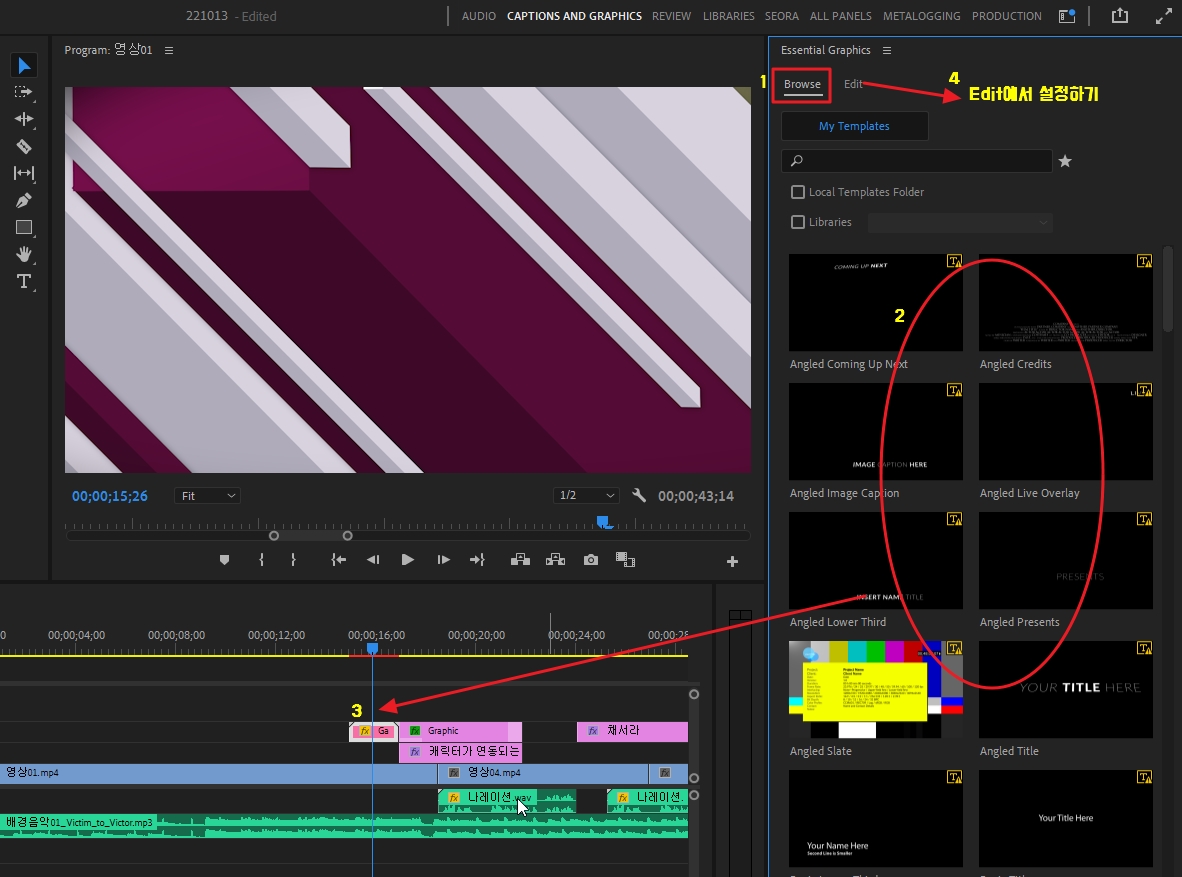Select the Angled Coming Up Next template
This screenshot has width=1182, height=877.
pos(876,302)
